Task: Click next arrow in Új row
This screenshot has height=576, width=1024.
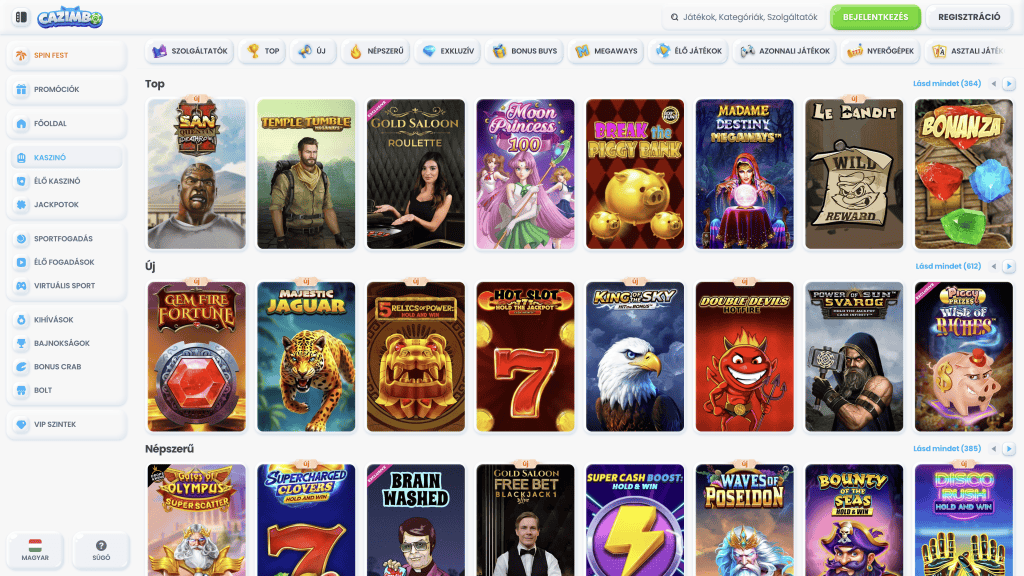Action: coord(1009,266)
